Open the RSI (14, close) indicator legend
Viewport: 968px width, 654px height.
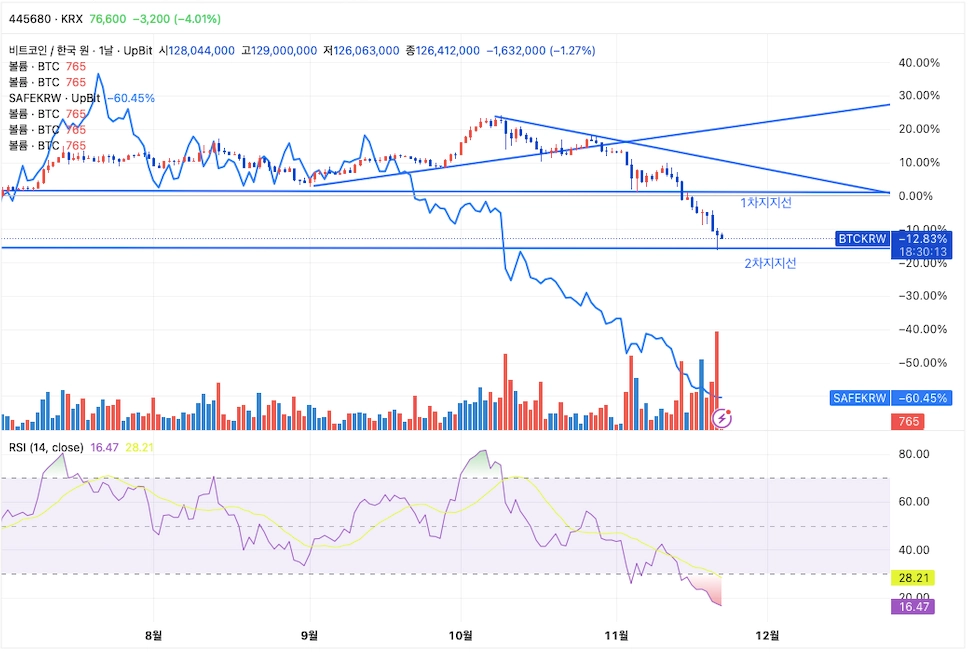(46, 447)
